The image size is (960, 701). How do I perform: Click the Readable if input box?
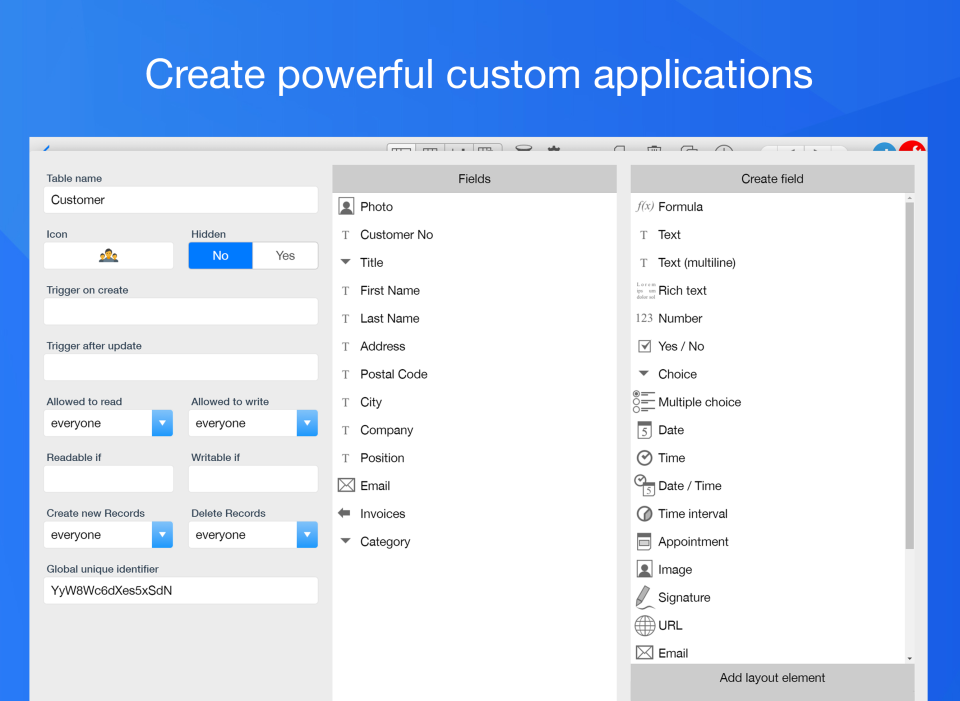point(108,479)
